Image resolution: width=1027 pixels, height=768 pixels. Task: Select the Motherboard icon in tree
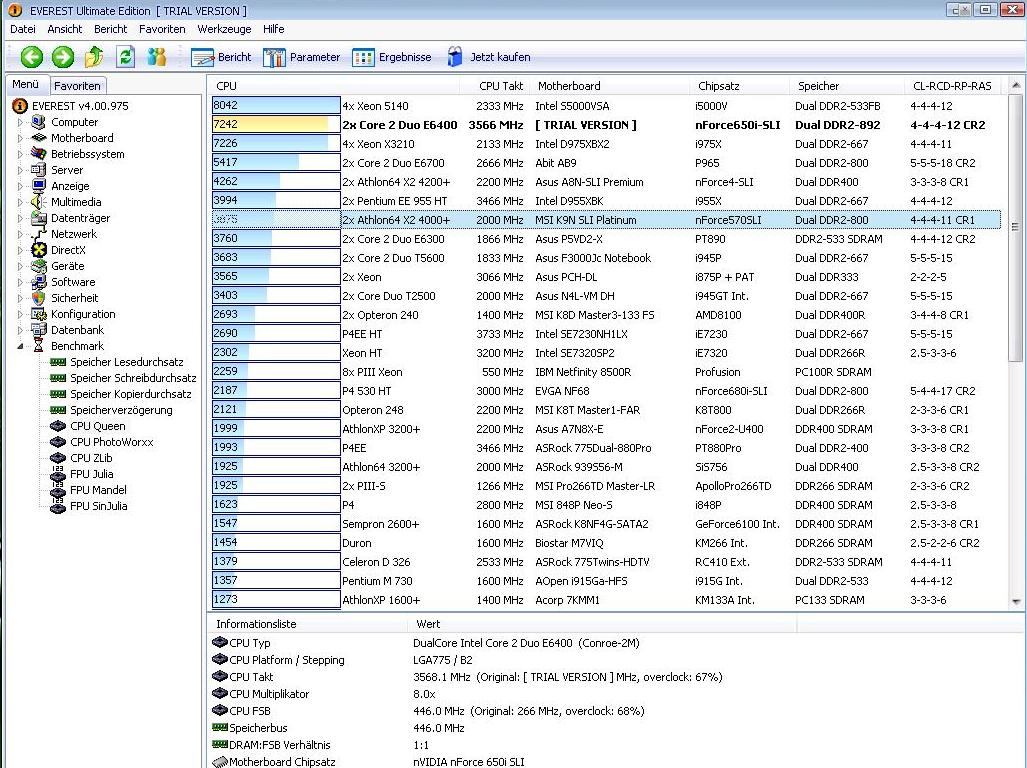(39, 138)
